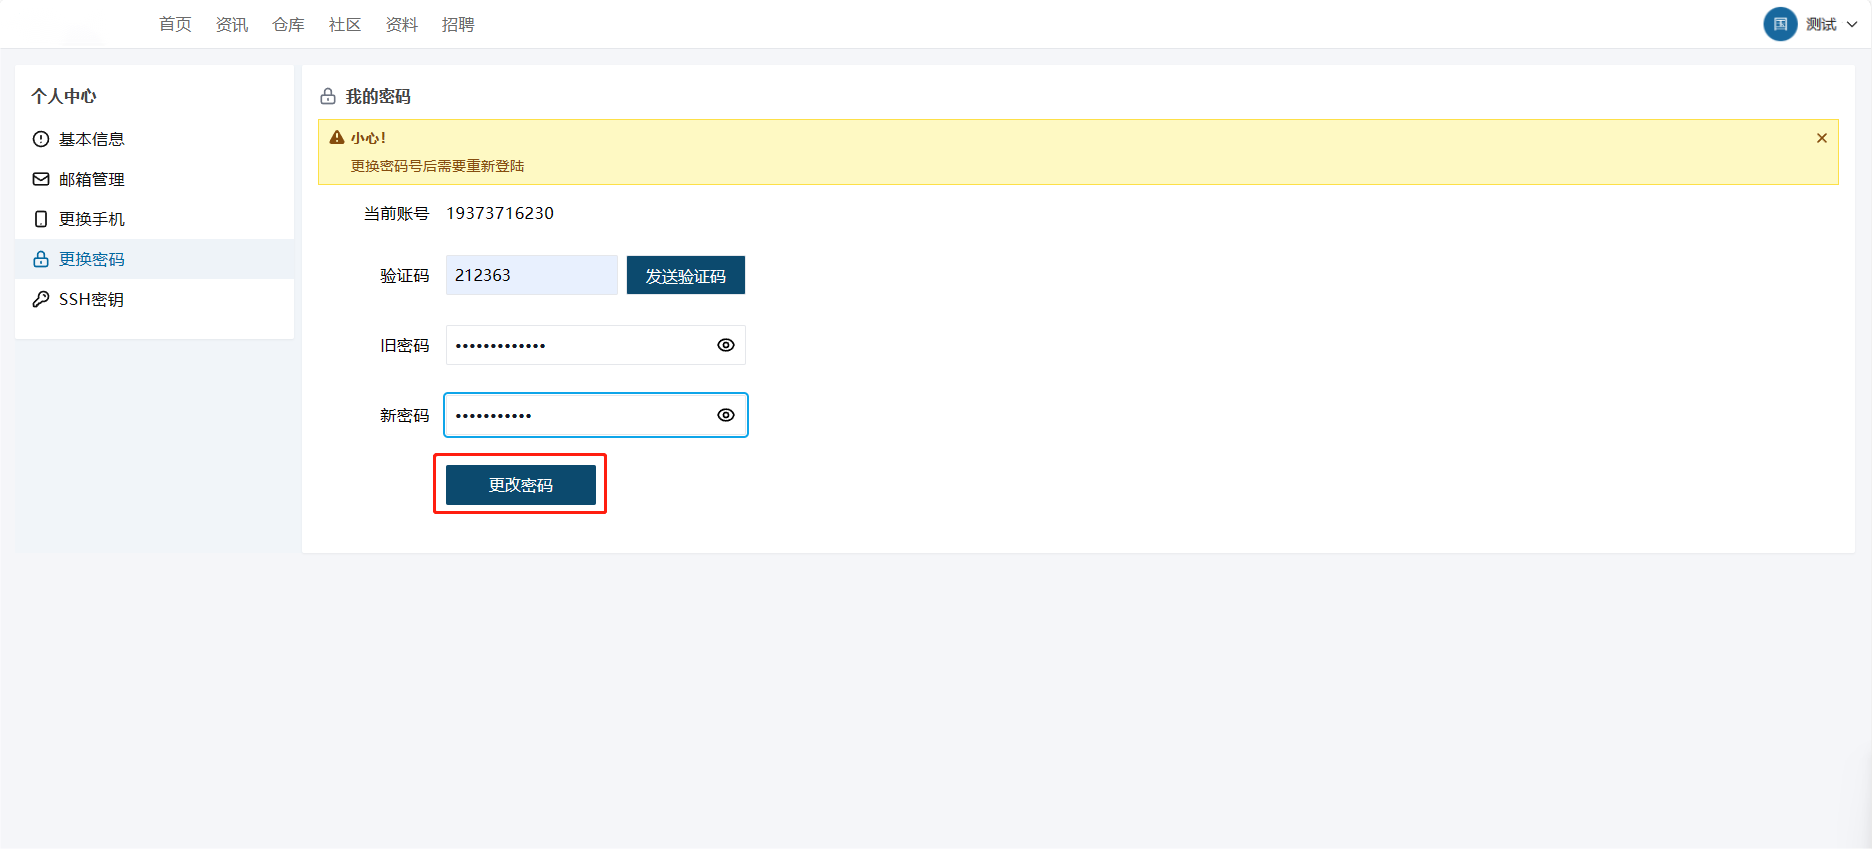Dismiss the yellow warning banner
This screenshot has height=849, width=1872.
pos(1822,138)
